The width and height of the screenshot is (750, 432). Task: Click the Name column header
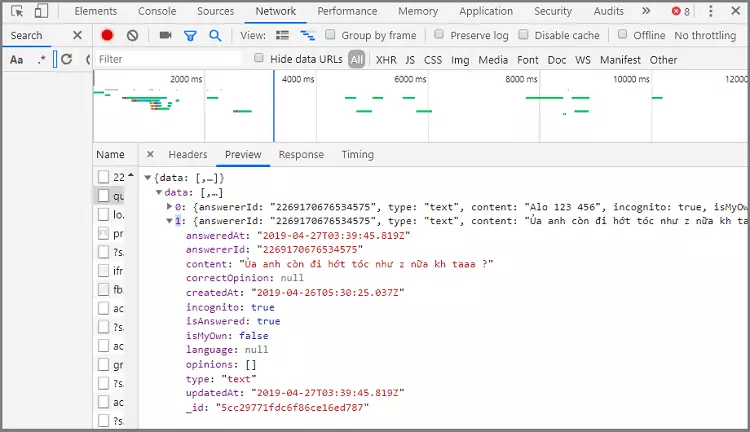pyautogui.click(x=110, y=155)
